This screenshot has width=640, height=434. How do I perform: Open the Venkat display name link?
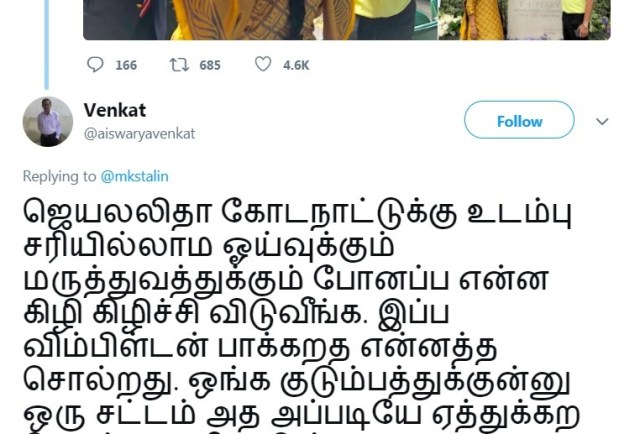point(115,110)
